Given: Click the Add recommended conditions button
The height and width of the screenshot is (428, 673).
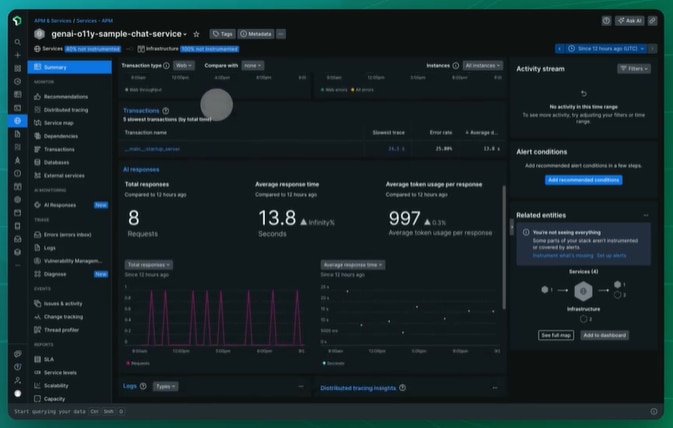Looking at the screenshot, I should (x=583, y=180).
